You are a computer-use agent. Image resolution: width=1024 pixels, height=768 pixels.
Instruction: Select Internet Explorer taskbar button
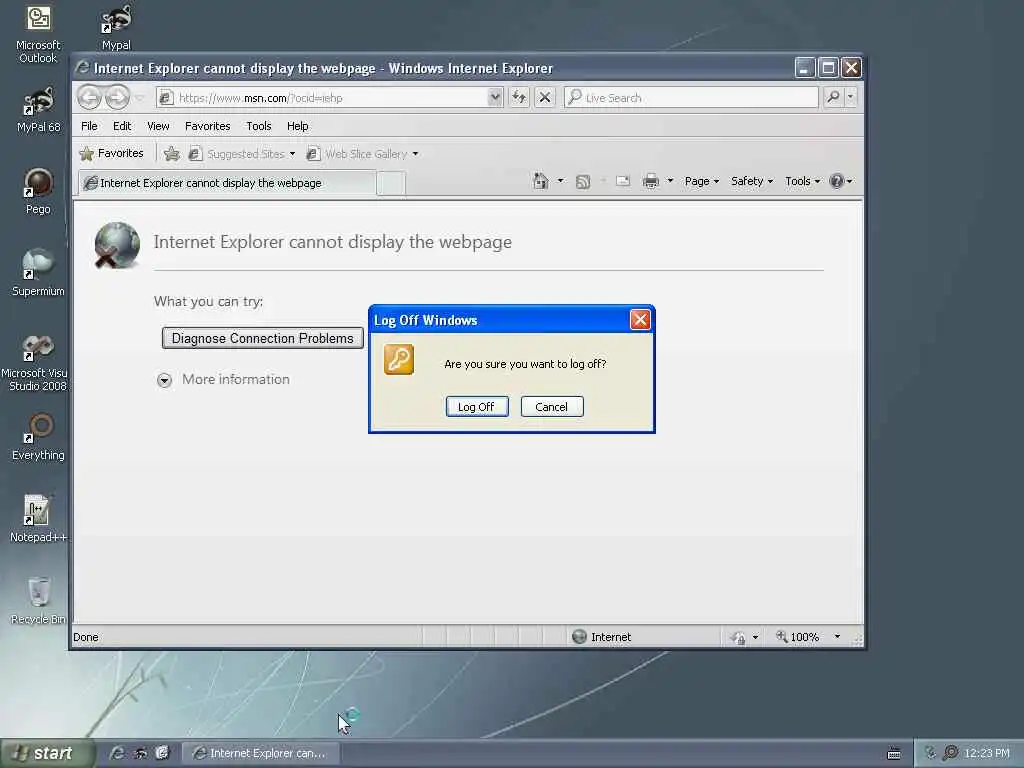[x=261, y=754]
